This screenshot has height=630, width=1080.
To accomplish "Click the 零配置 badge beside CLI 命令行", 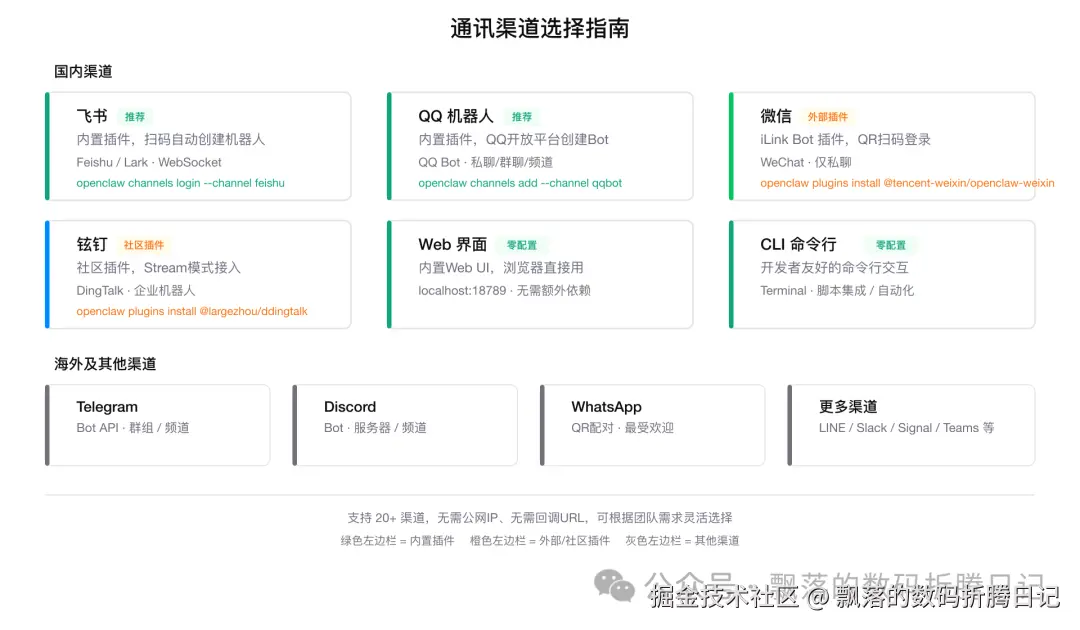I will (891, 245).
